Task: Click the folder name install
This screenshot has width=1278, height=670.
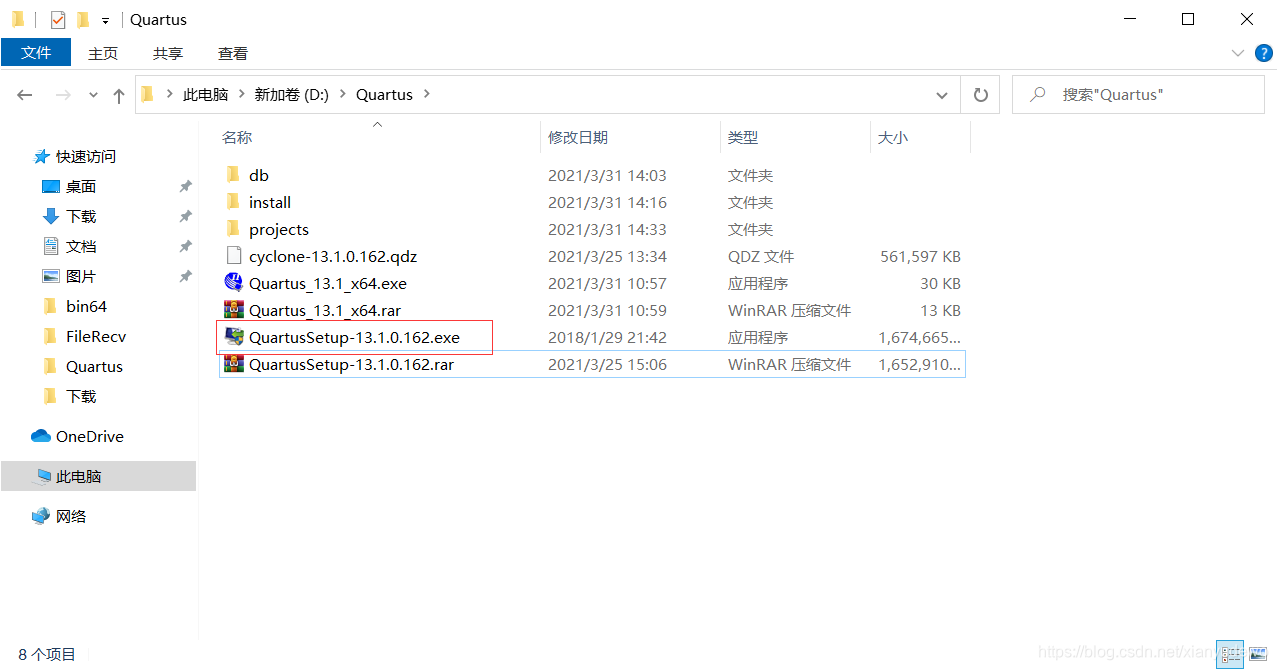Action: pos(270,203)
